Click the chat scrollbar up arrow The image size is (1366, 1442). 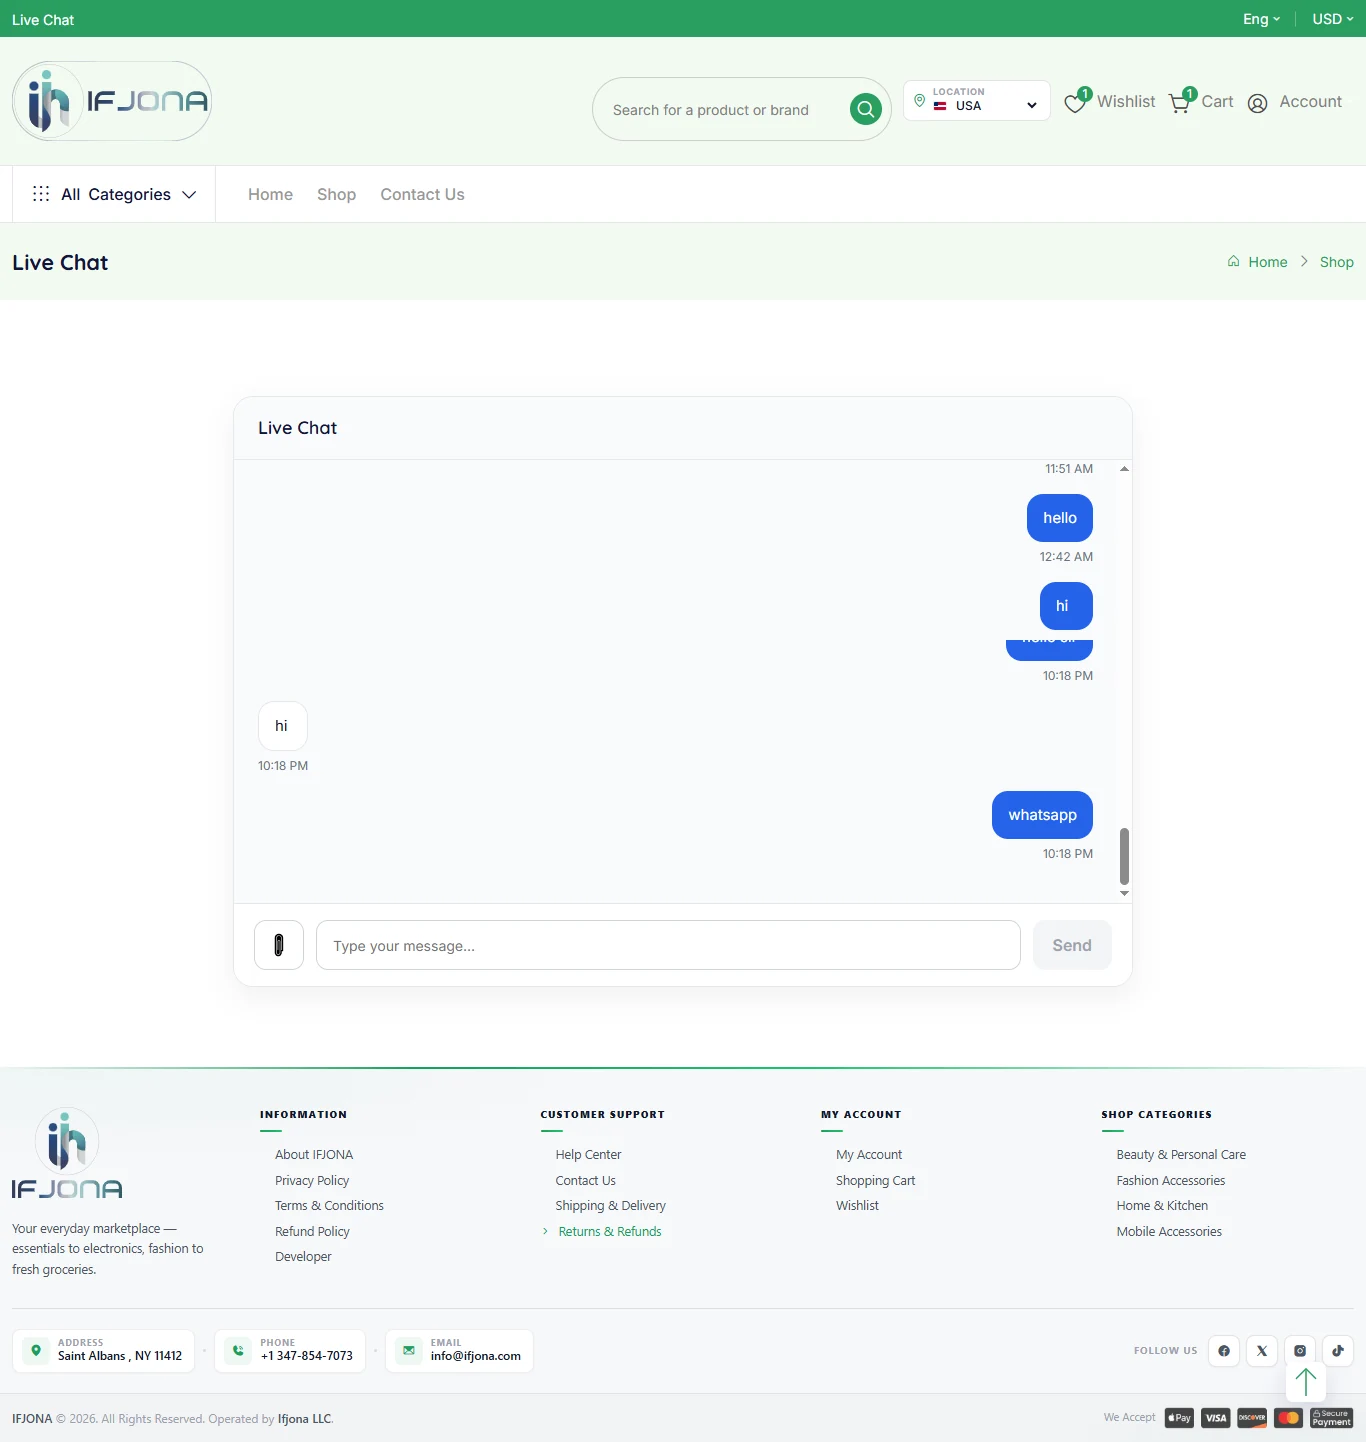[x=1124, y=469]
